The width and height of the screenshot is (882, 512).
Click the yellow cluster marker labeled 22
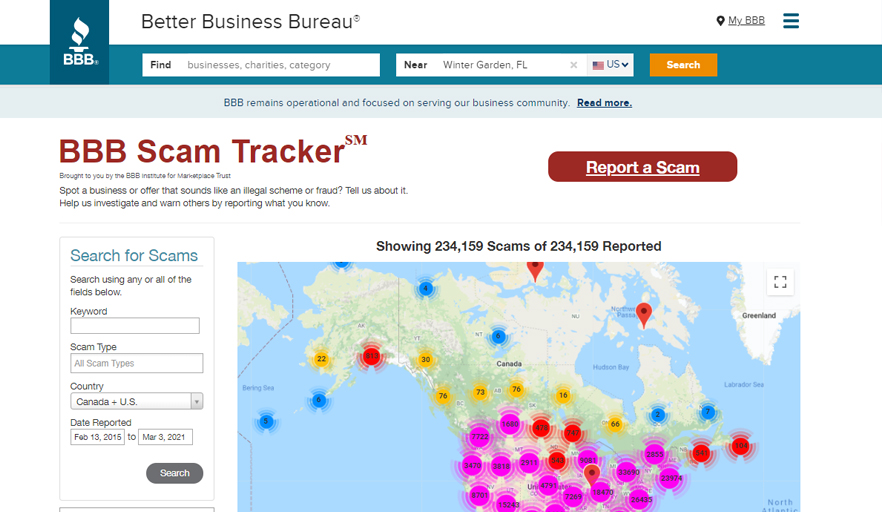click(x=321, y=359)
